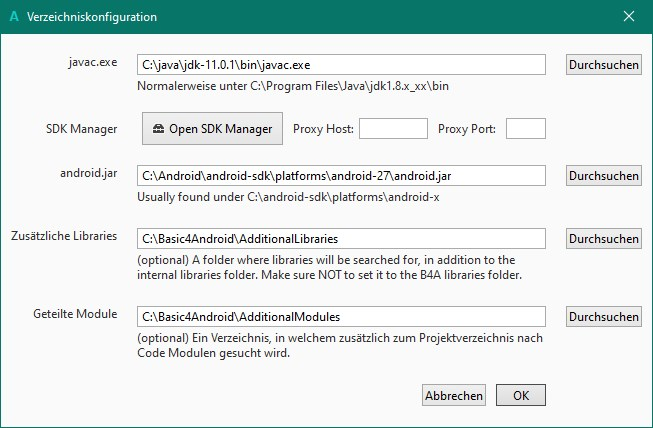
Task: Click the Zusätzliche Libraries path field
Action: pos(341,239)
